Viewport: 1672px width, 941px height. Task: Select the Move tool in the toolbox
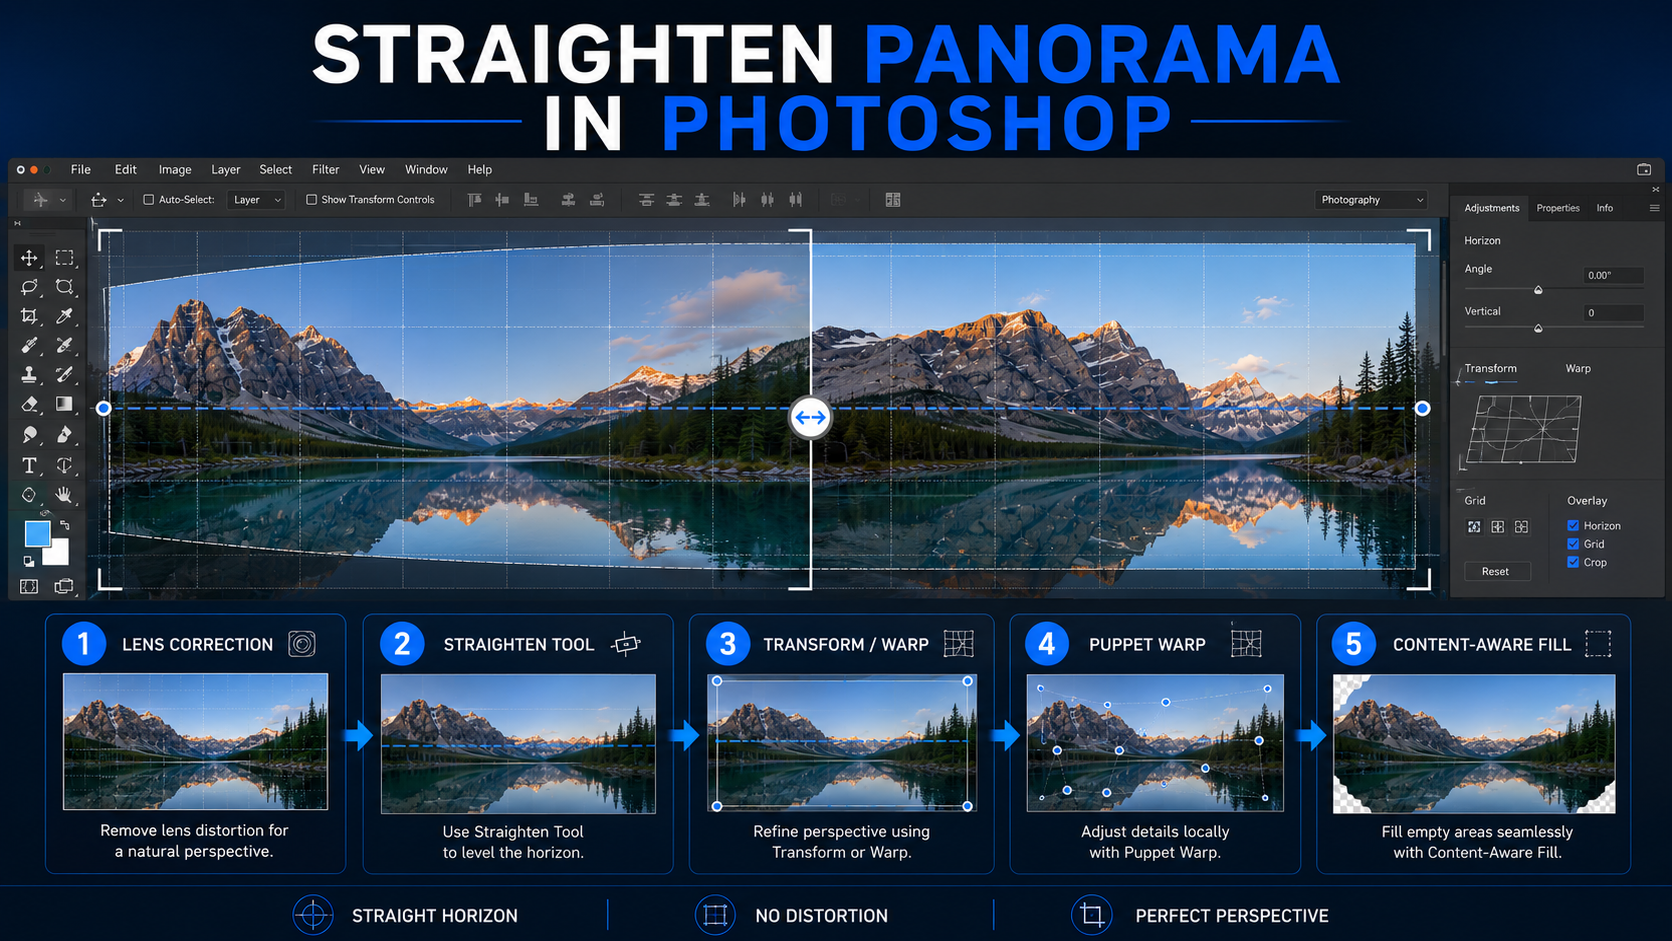click(x=29, y=258)
